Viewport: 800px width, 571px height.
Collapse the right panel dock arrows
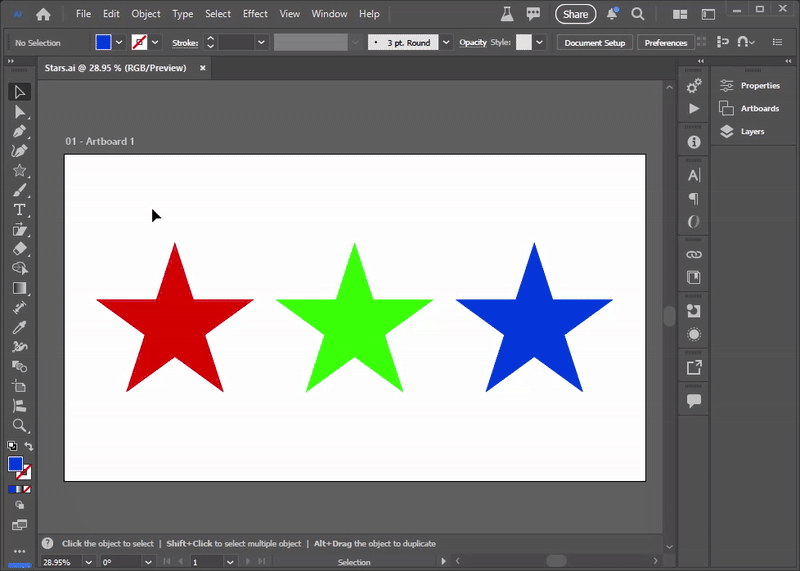tap(790, 62)
